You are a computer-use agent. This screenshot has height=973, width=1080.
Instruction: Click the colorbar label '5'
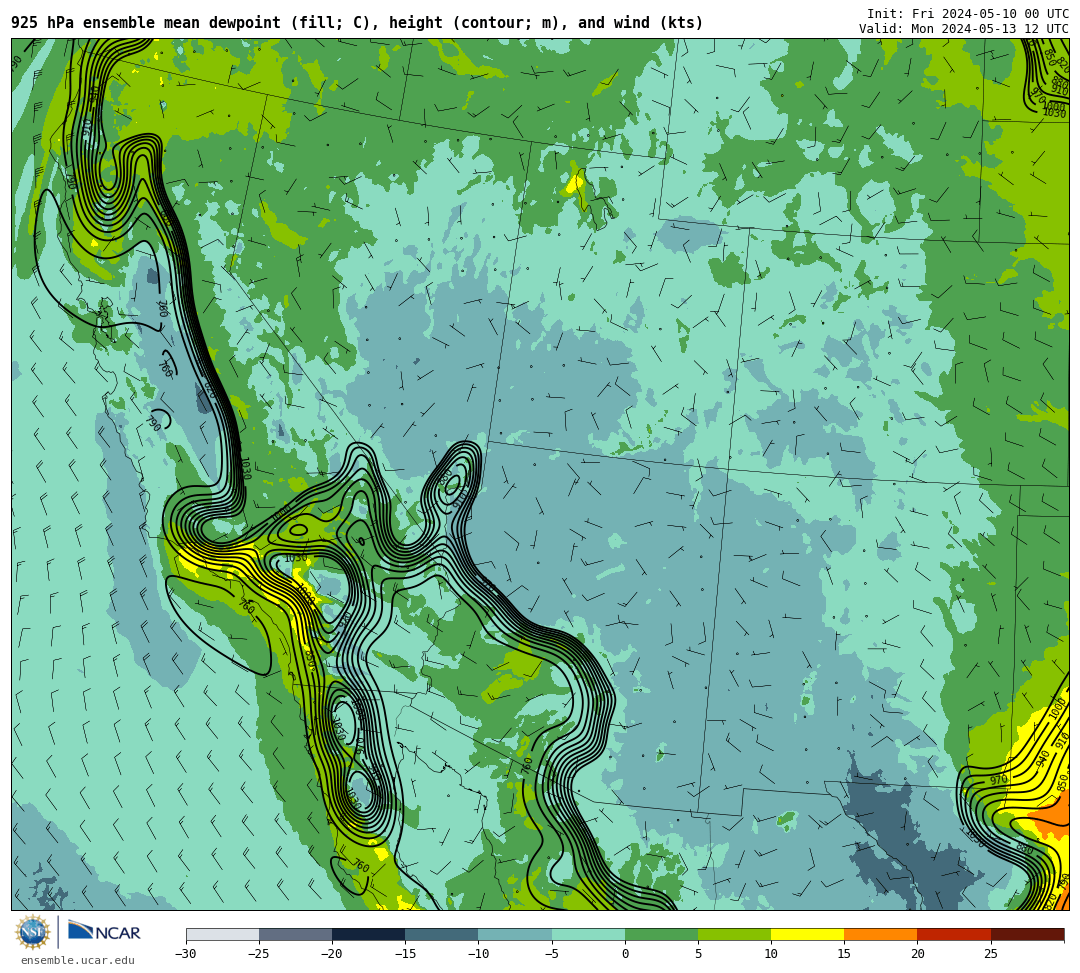tap(698, 954)
